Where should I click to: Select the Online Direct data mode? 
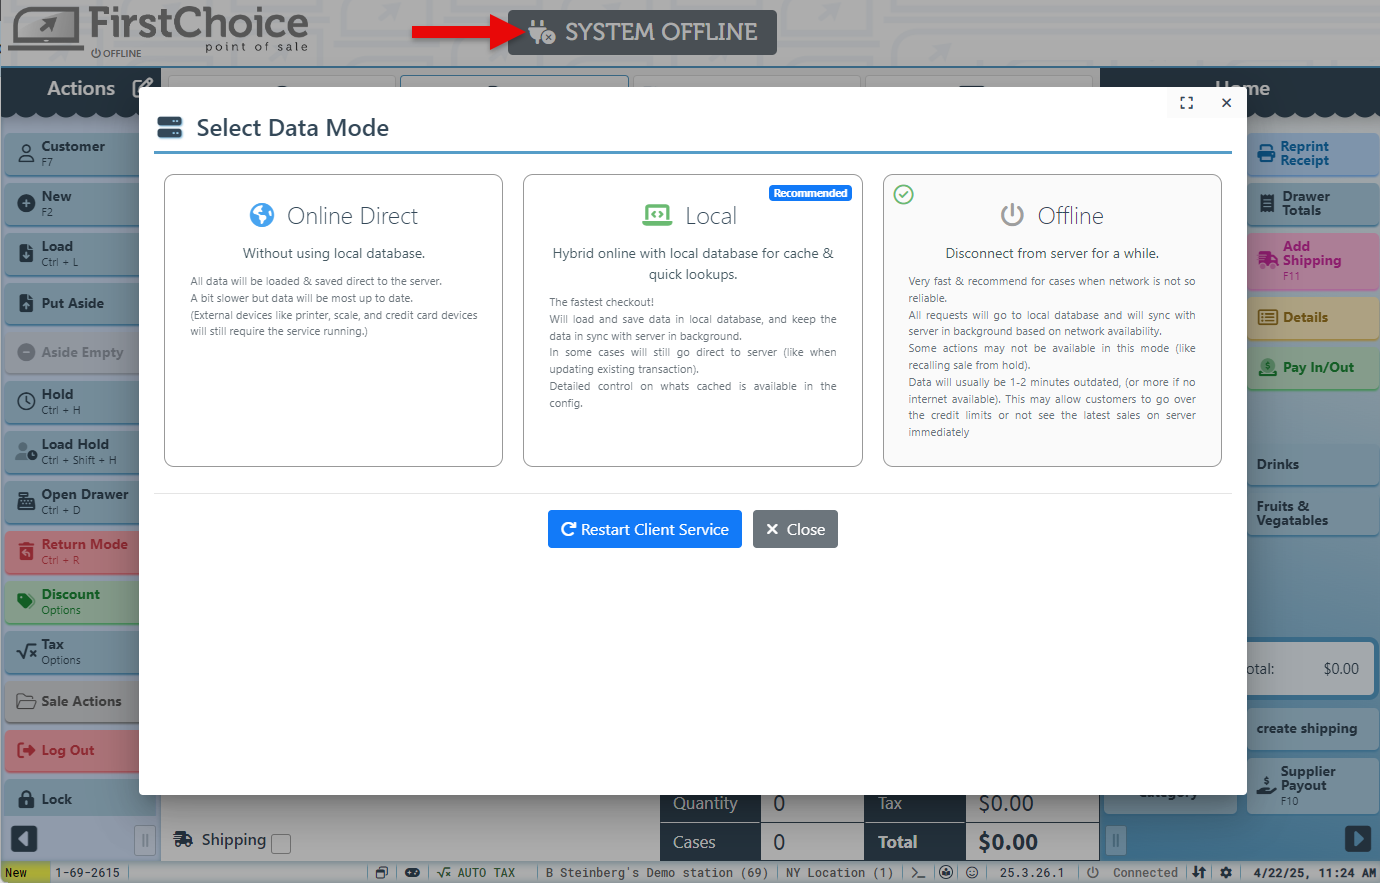click(333, 320)
